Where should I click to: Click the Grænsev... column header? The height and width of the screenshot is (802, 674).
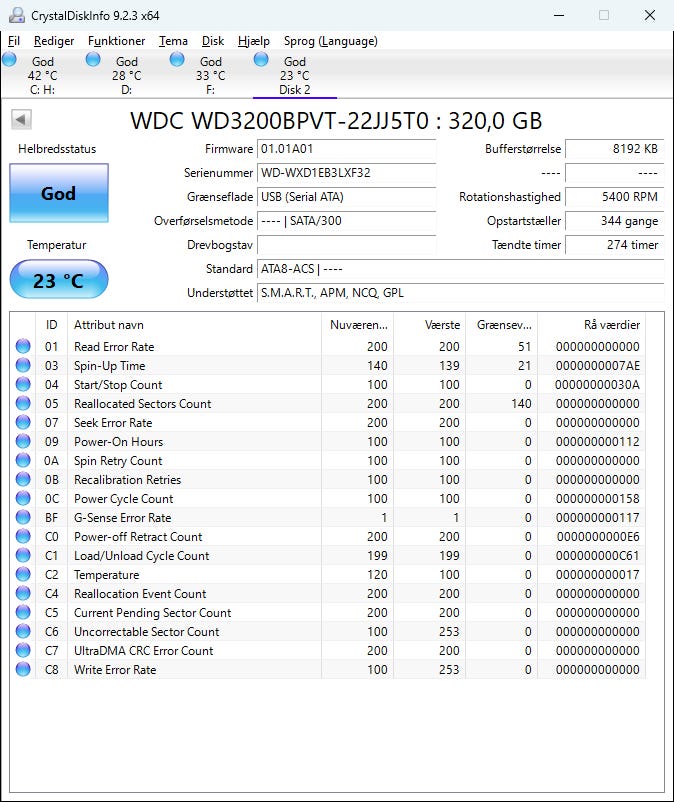[502, 325]
